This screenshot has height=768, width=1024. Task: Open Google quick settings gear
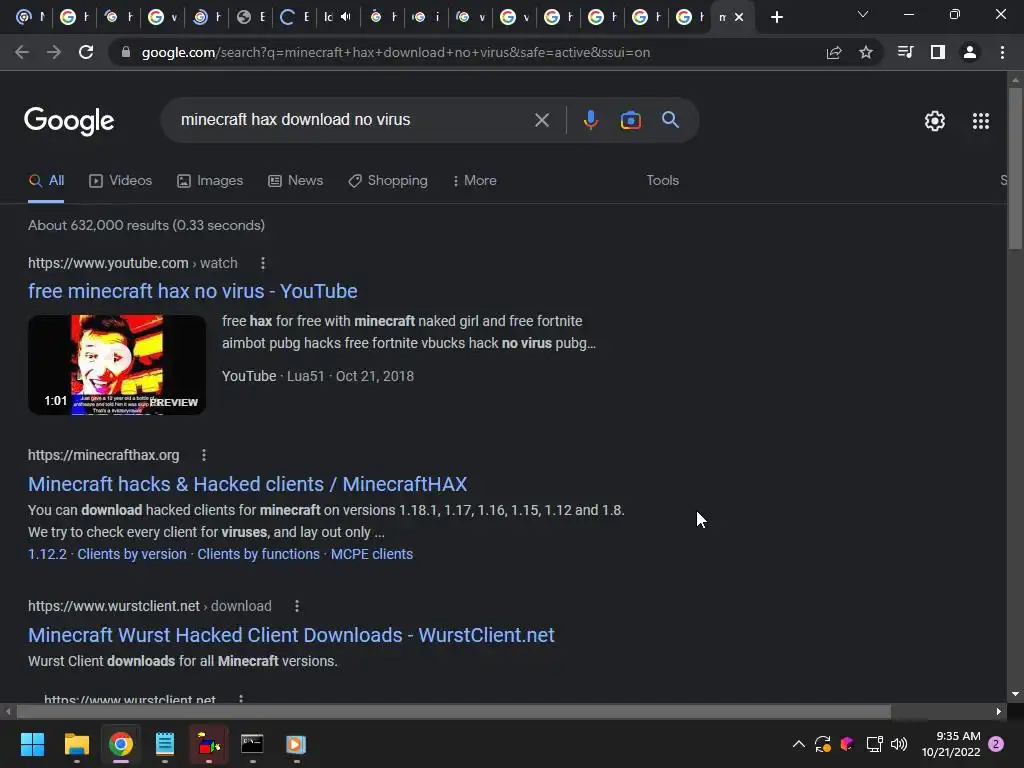935,121
